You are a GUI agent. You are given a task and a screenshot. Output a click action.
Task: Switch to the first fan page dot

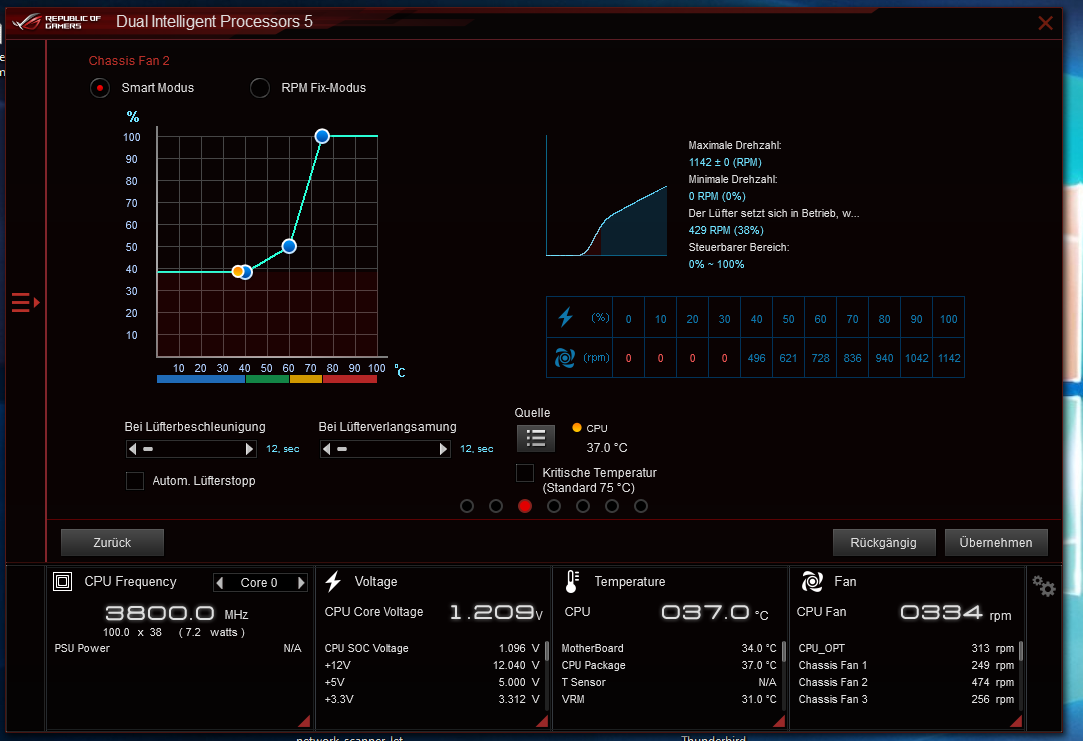tap(467, 506)
